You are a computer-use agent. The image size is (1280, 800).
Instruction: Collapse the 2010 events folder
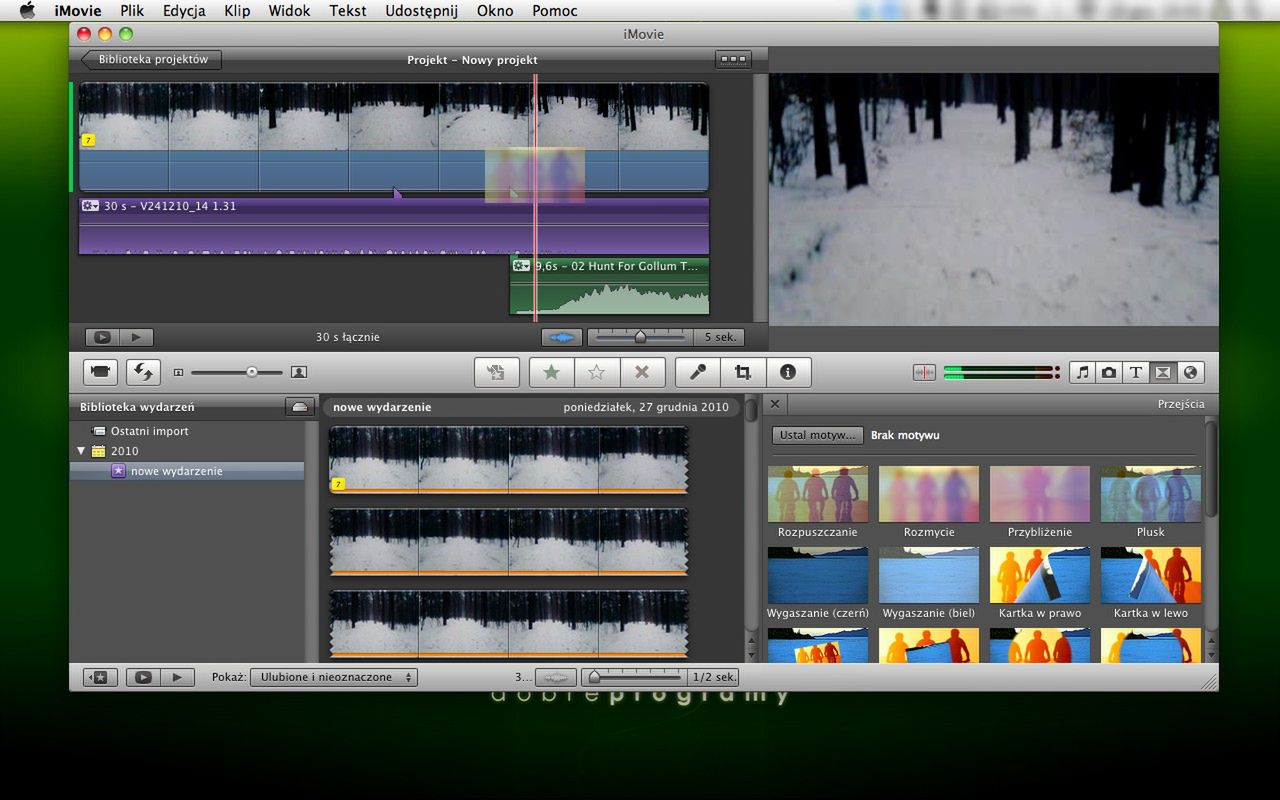pos(81,451)
